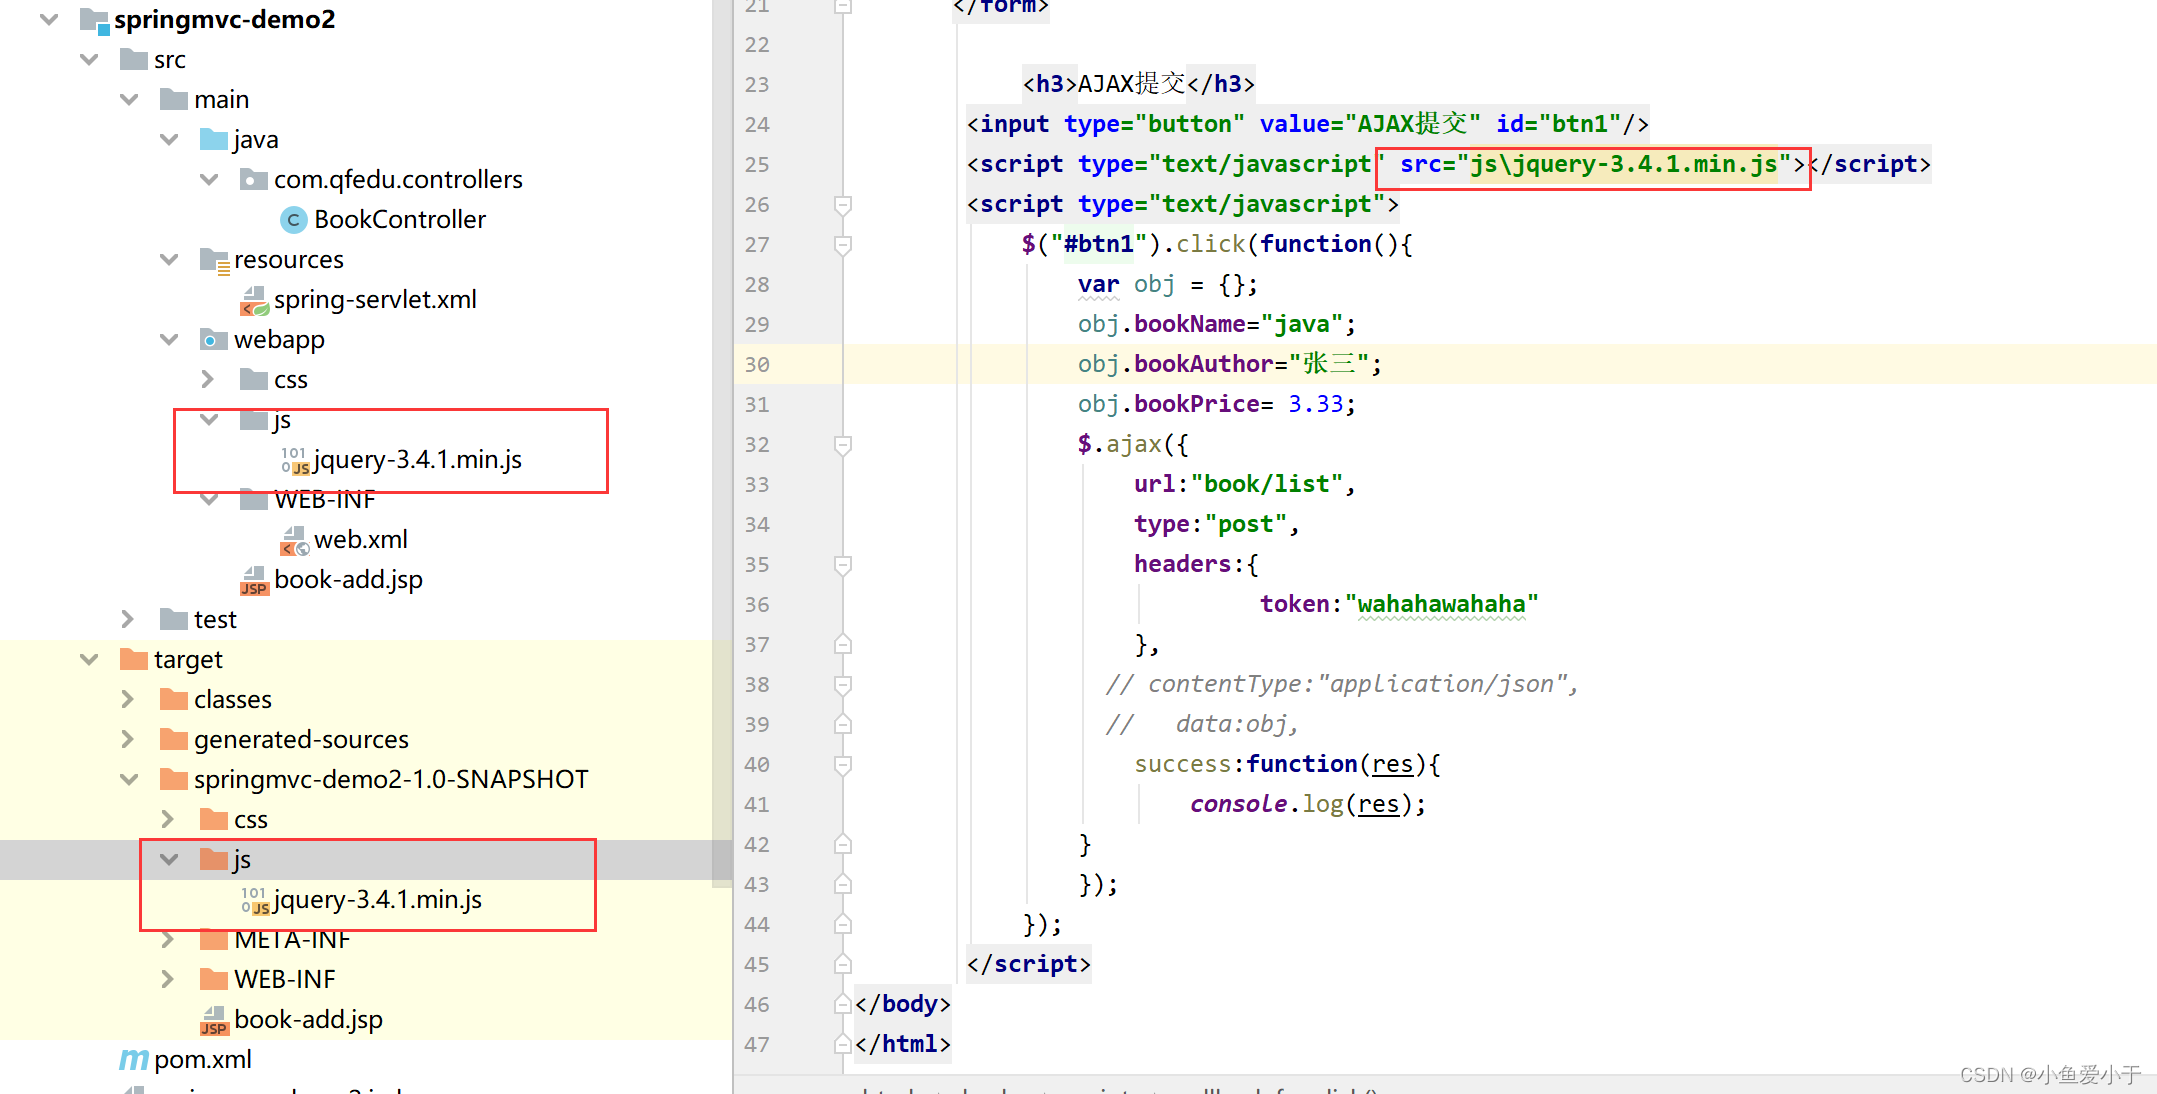2157x1094 pixels.
Task: Toggle fold marker at line 35 headers
Action: click(843, 565)
